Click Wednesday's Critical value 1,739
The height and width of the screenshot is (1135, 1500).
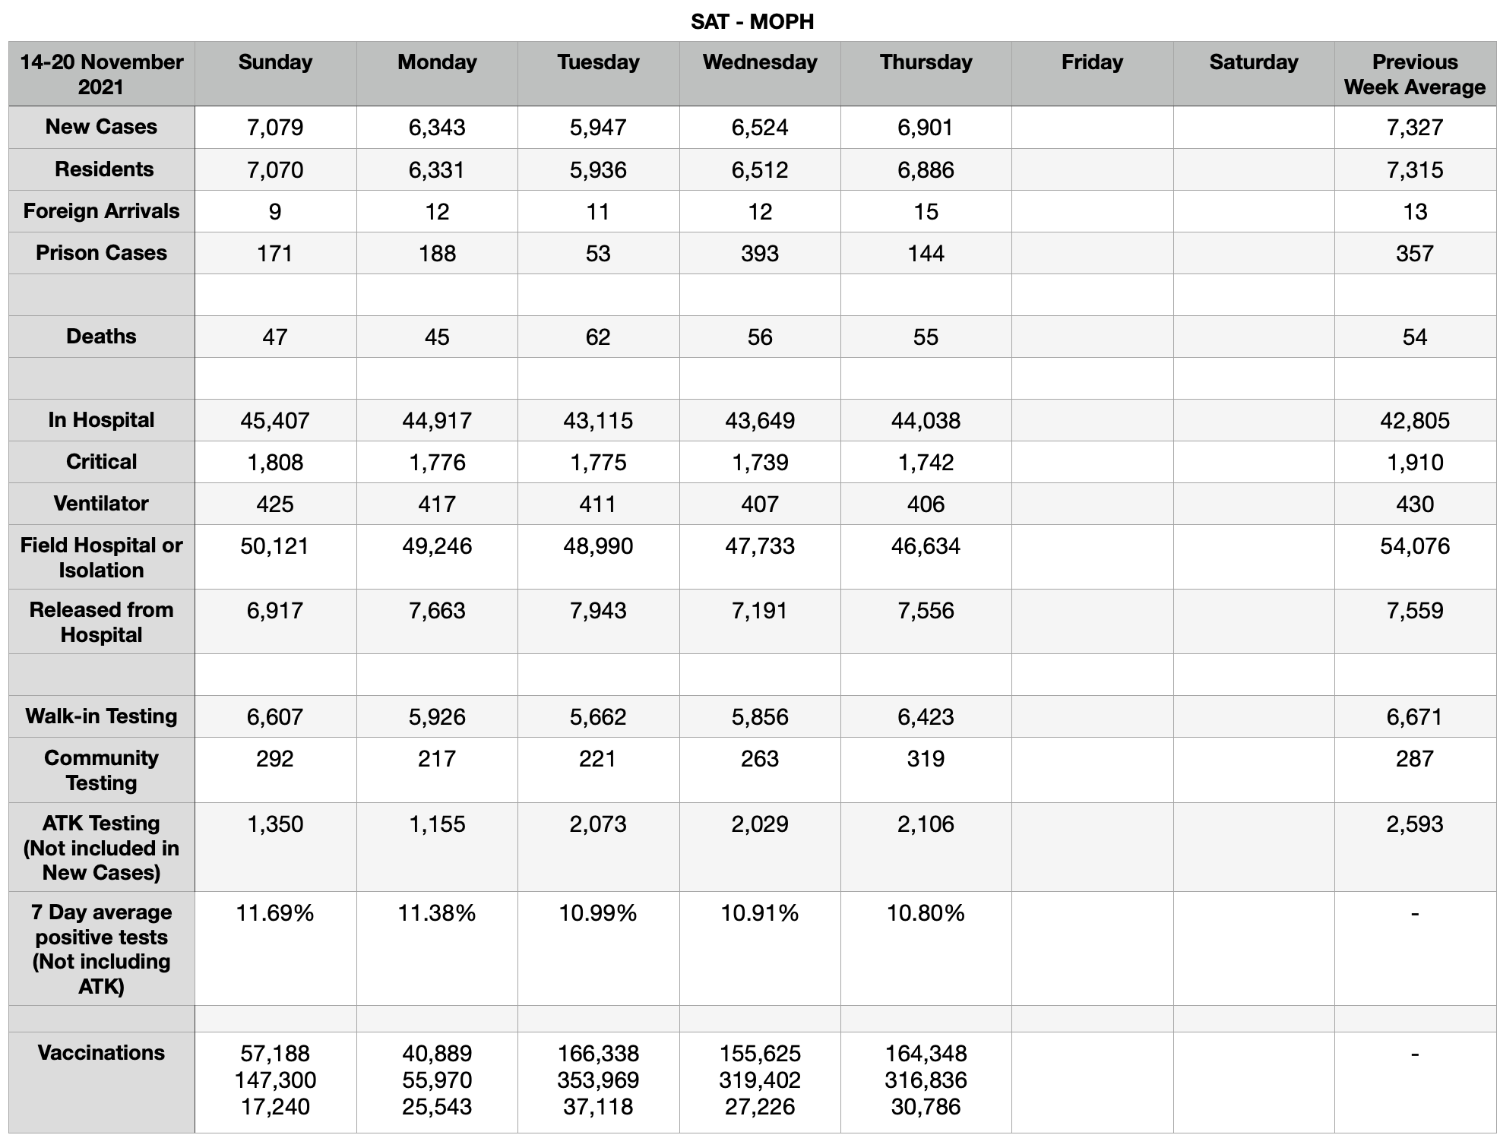click(760, 462)
